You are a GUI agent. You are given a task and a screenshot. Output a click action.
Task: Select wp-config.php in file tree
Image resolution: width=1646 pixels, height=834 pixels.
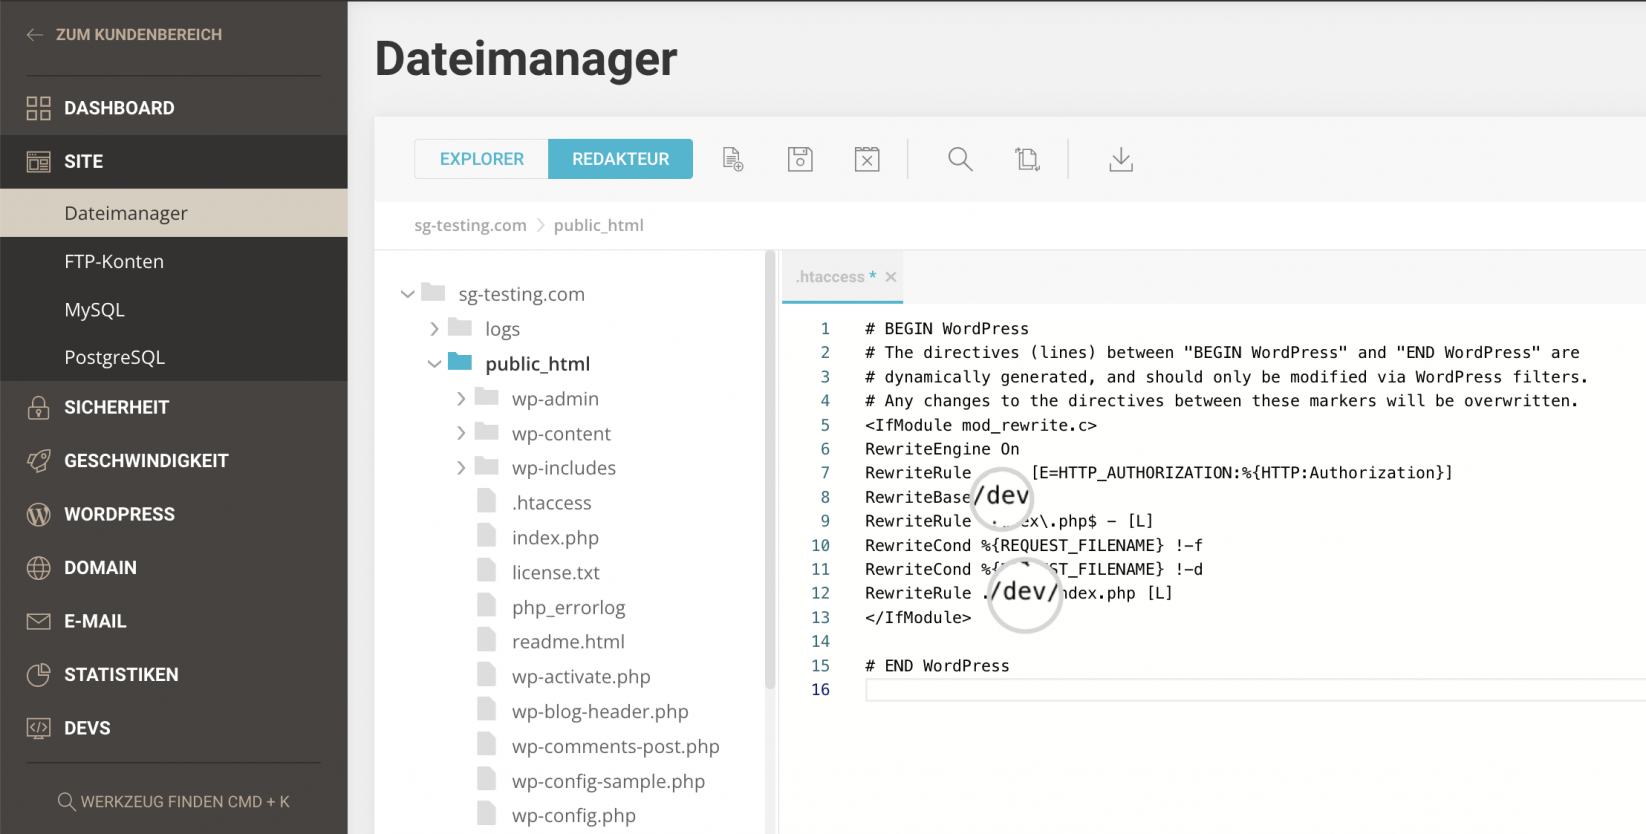click(574, 816)
